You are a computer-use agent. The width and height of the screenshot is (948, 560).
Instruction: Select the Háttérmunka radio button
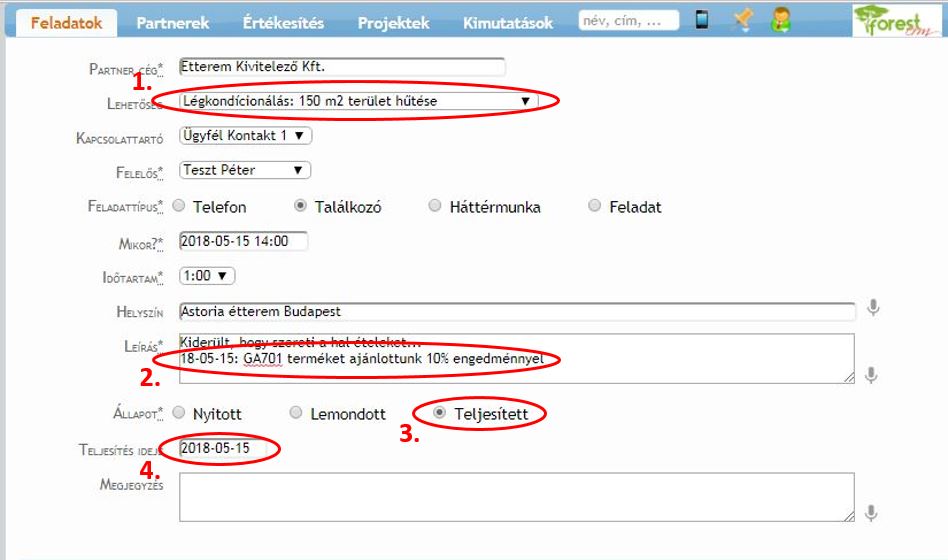(x=435, y=206)
